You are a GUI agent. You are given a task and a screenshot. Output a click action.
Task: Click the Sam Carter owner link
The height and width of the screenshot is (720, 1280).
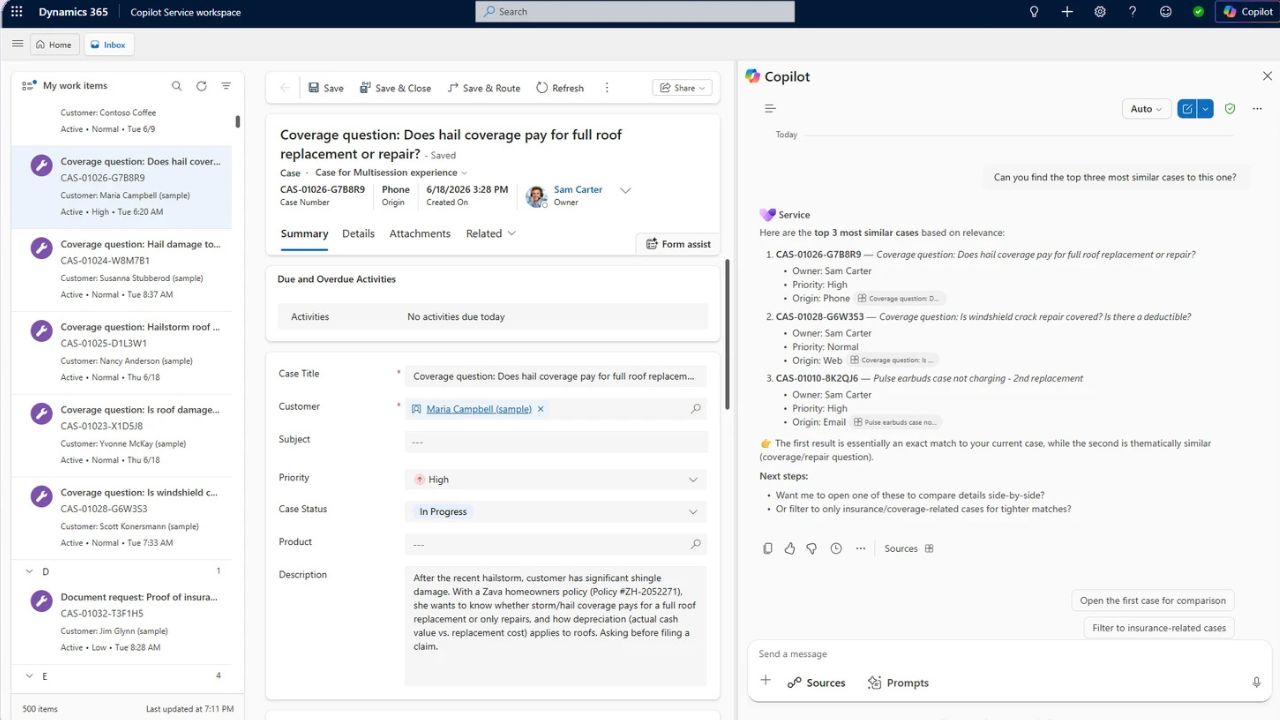point(578,190)
